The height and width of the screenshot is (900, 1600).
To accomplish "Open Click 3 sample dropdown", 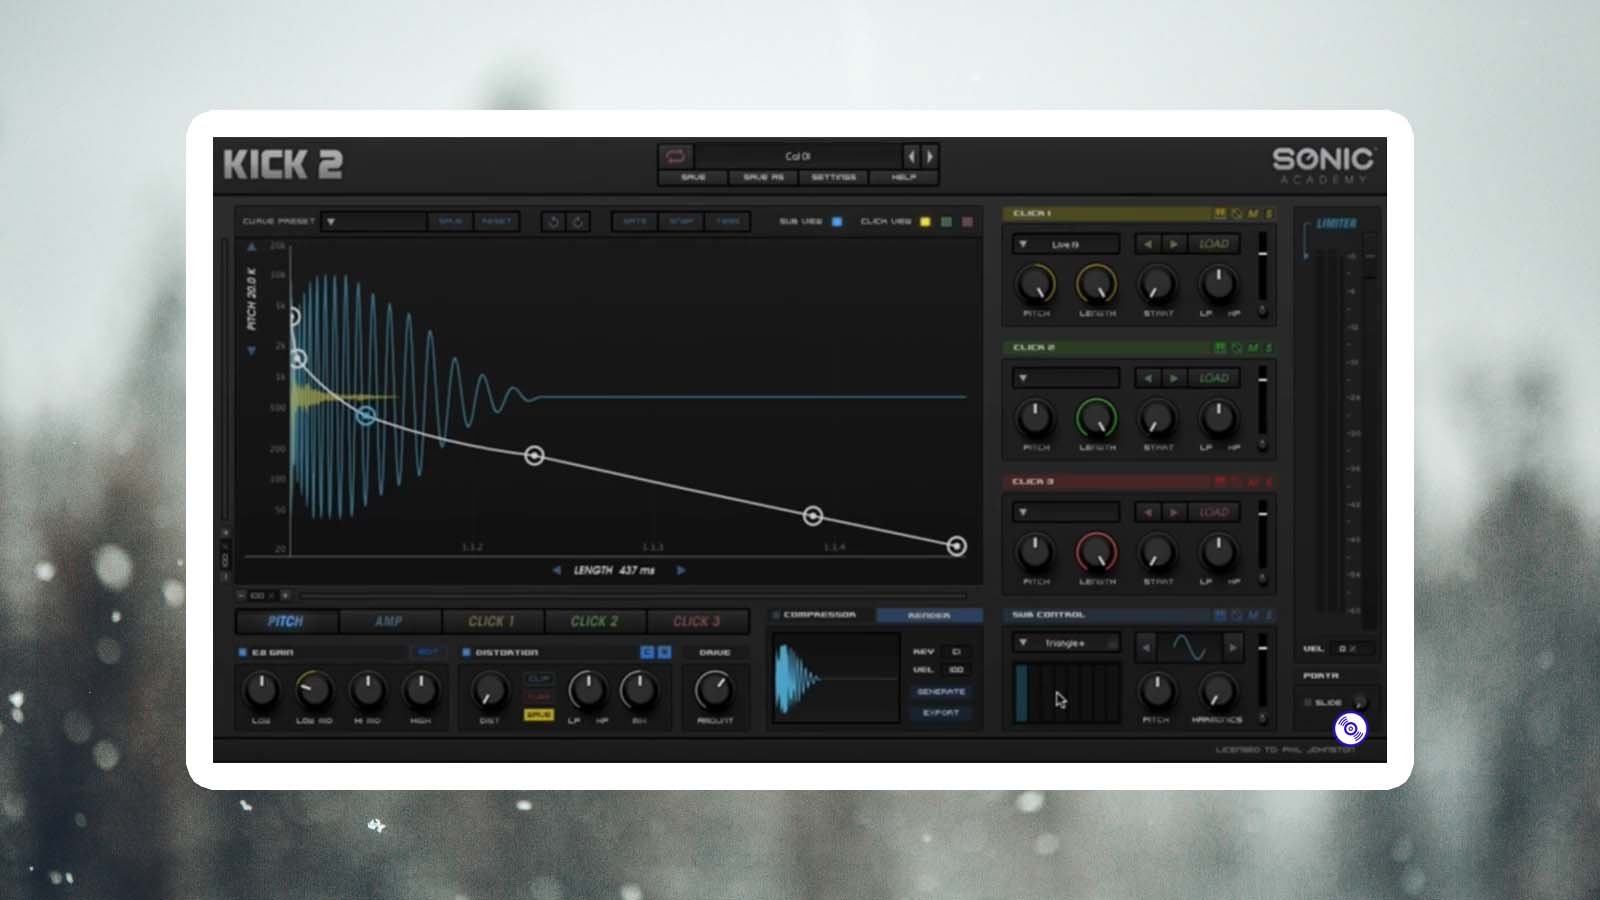I will click(1065, 512).
